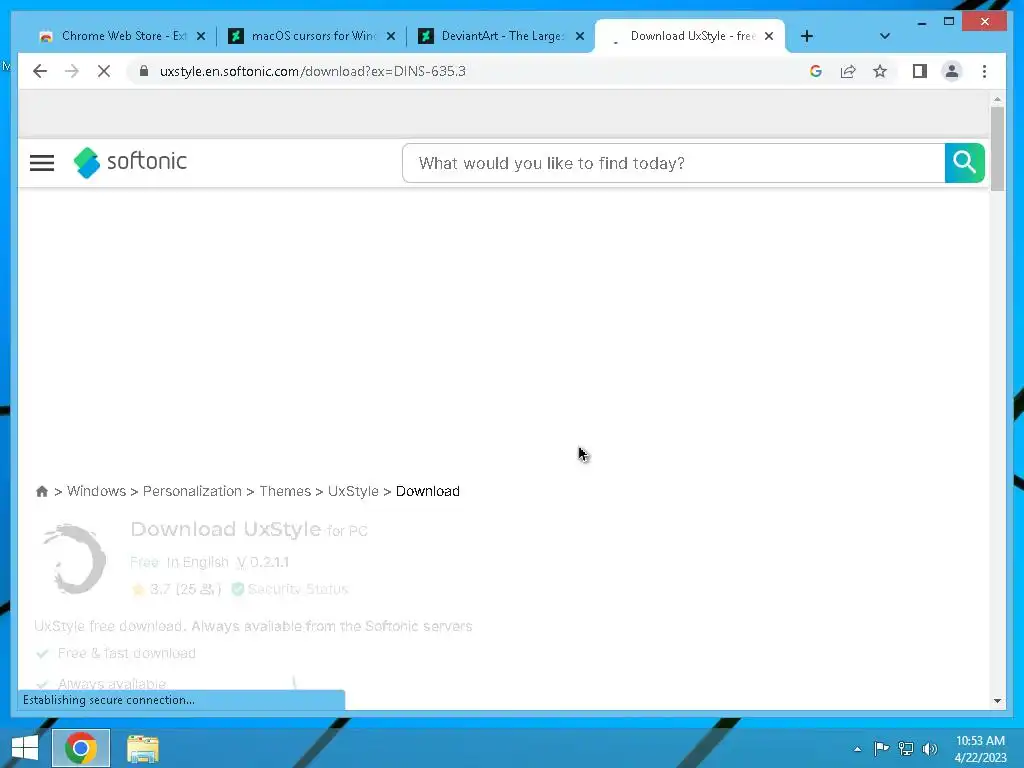Open a new tab

[807, 36]
